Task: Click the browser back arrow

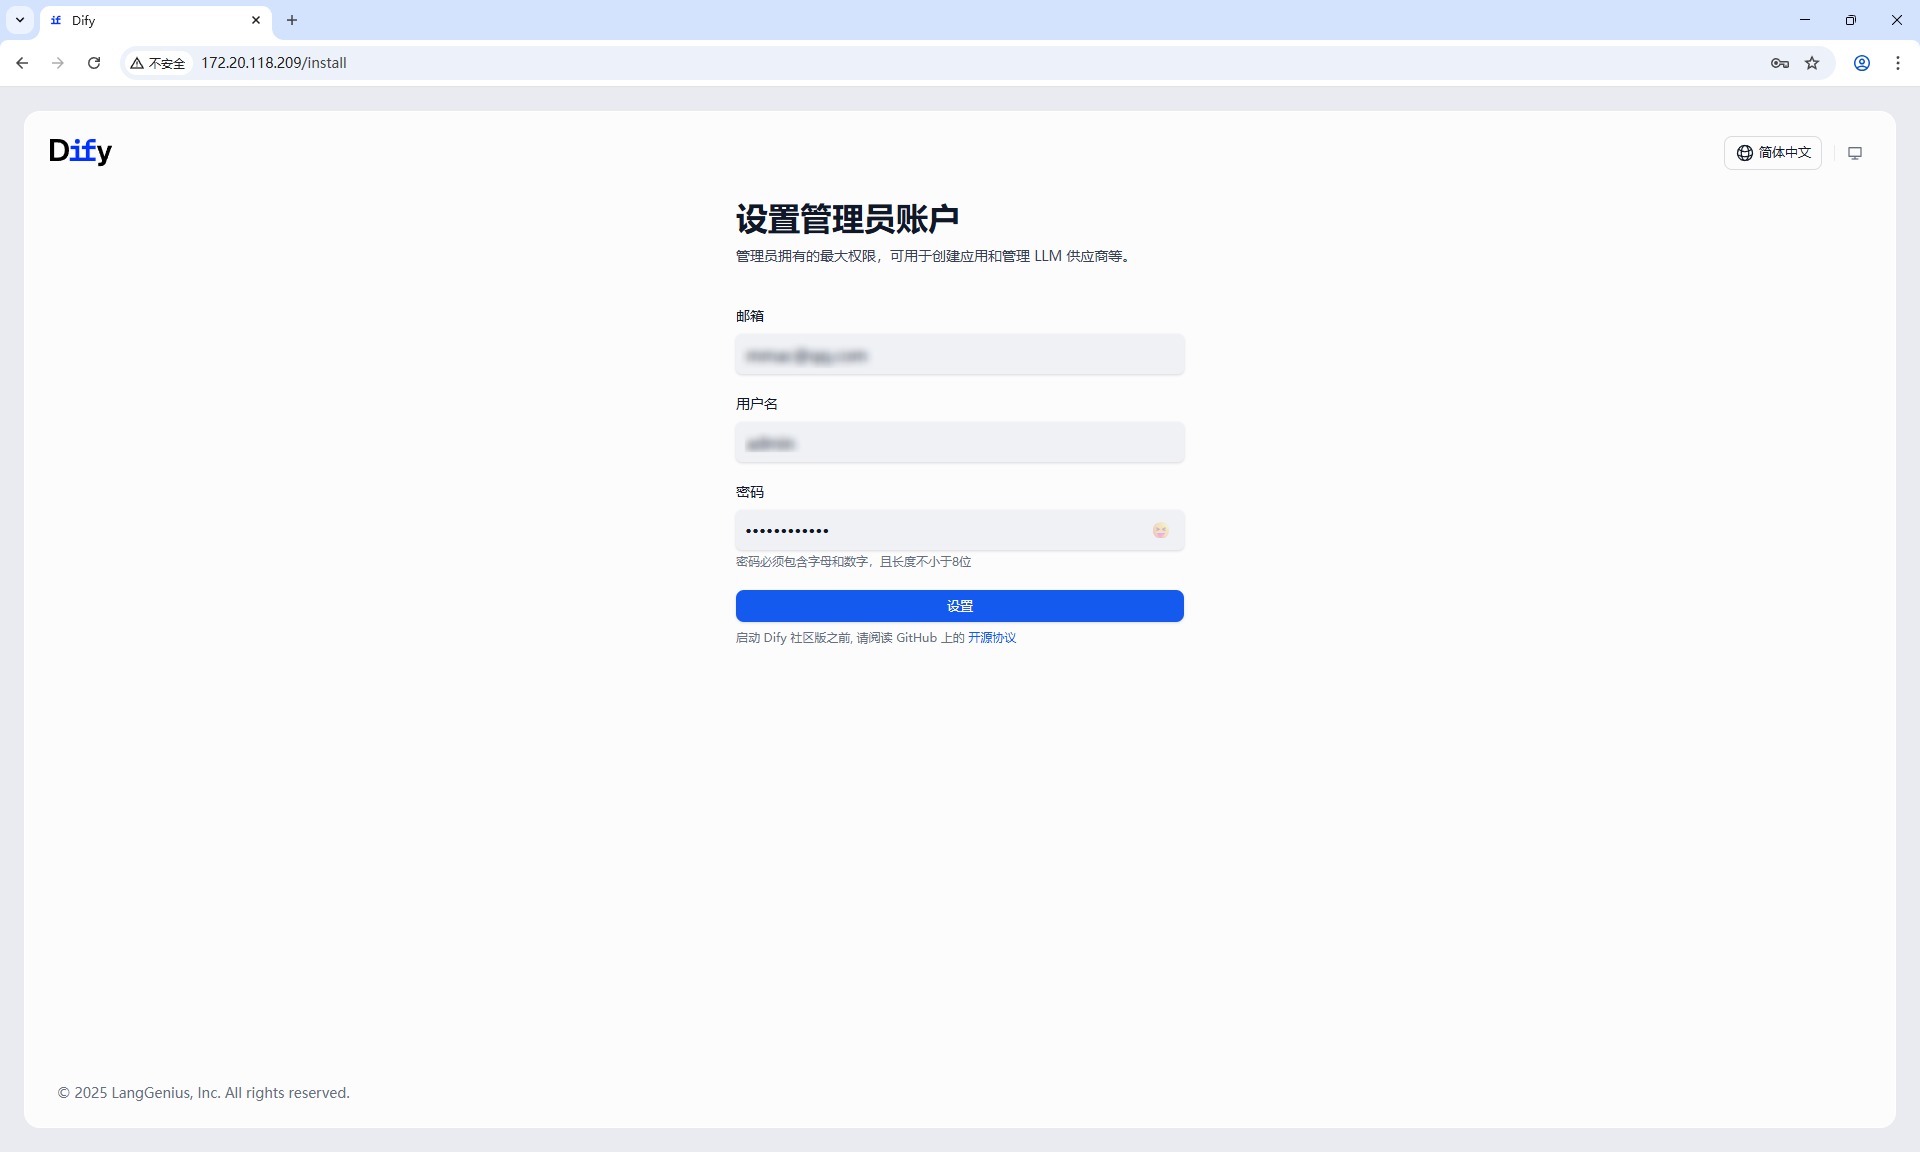Action: coord(22,63)
